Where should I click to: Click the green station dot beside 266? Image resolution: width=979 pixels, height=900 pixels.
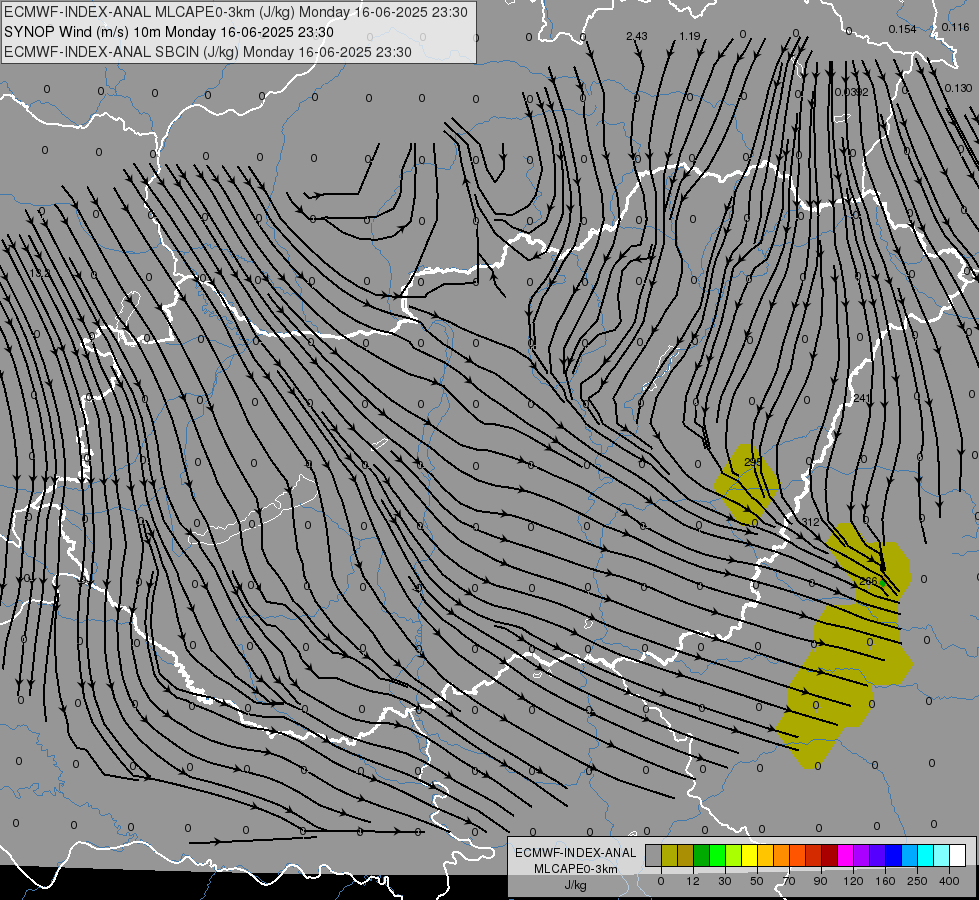click(x=883, y=583)
